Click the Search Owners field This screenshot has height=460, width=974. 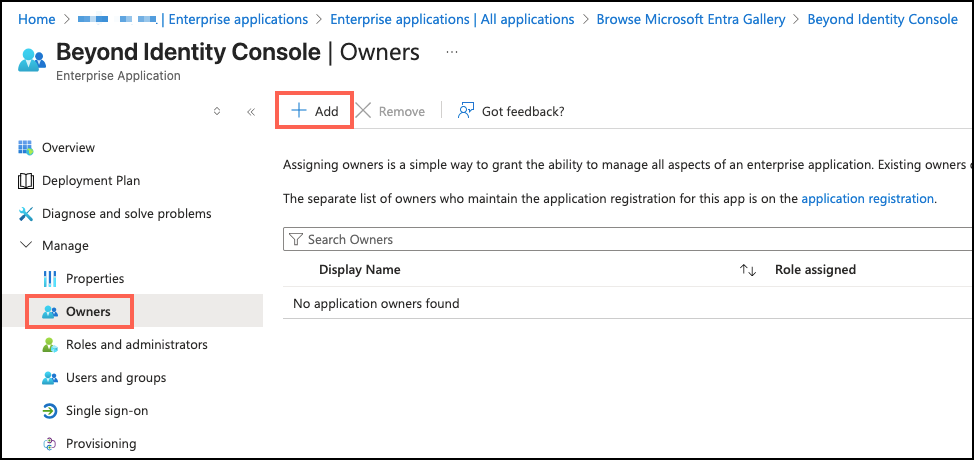(x=628, y=239)
